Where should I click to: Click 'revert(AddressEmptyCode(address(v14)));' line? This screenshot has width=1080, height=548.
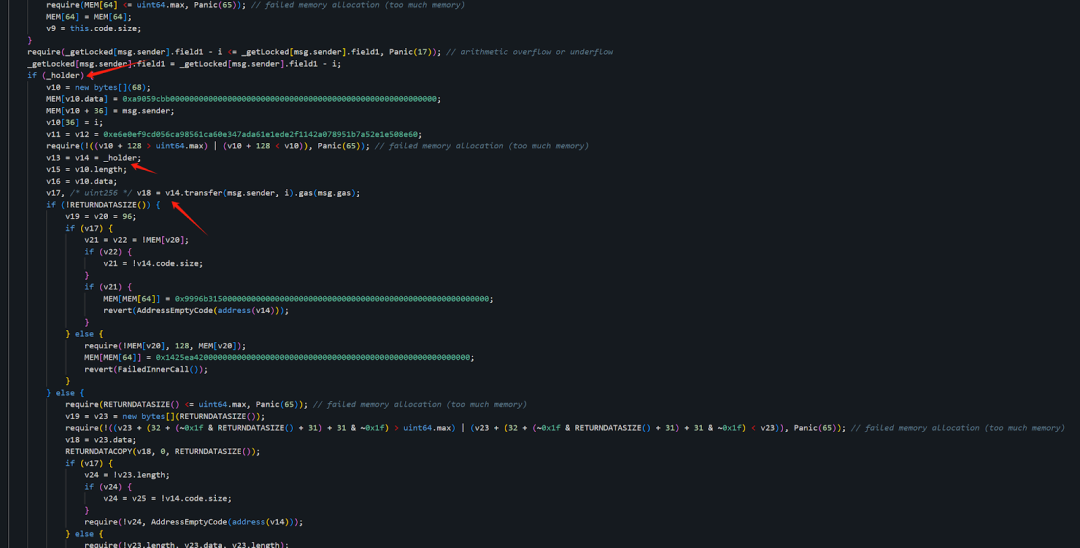click(x=196, y=310)
